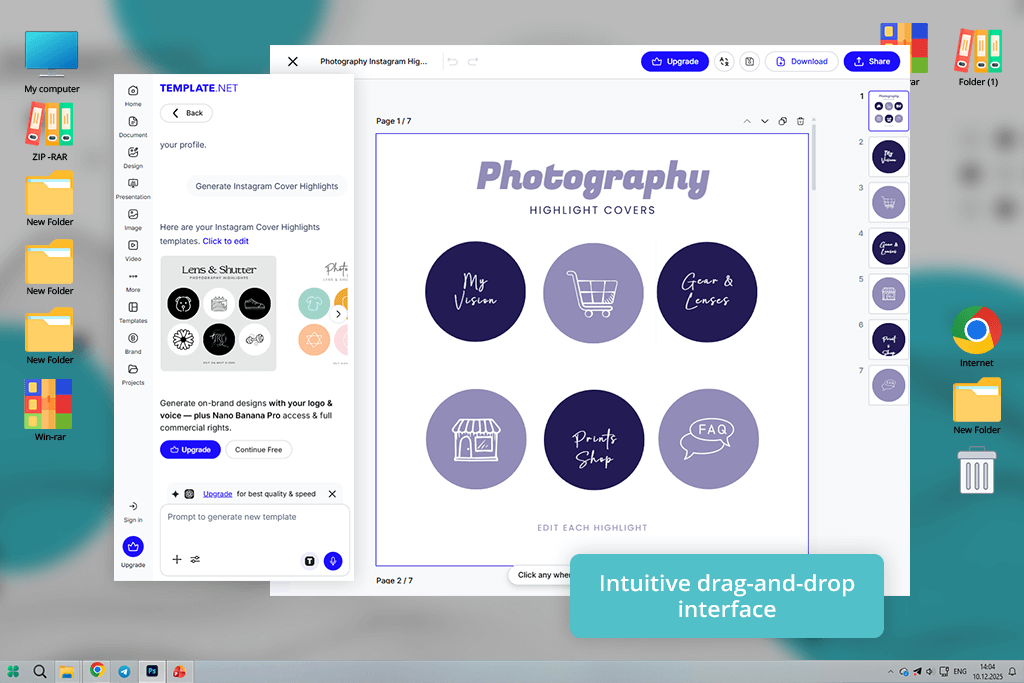The width and height of the screenshot is (1024, 683).
Task: Select the FAQ circle on canvas
Action: tap(709, 439)
